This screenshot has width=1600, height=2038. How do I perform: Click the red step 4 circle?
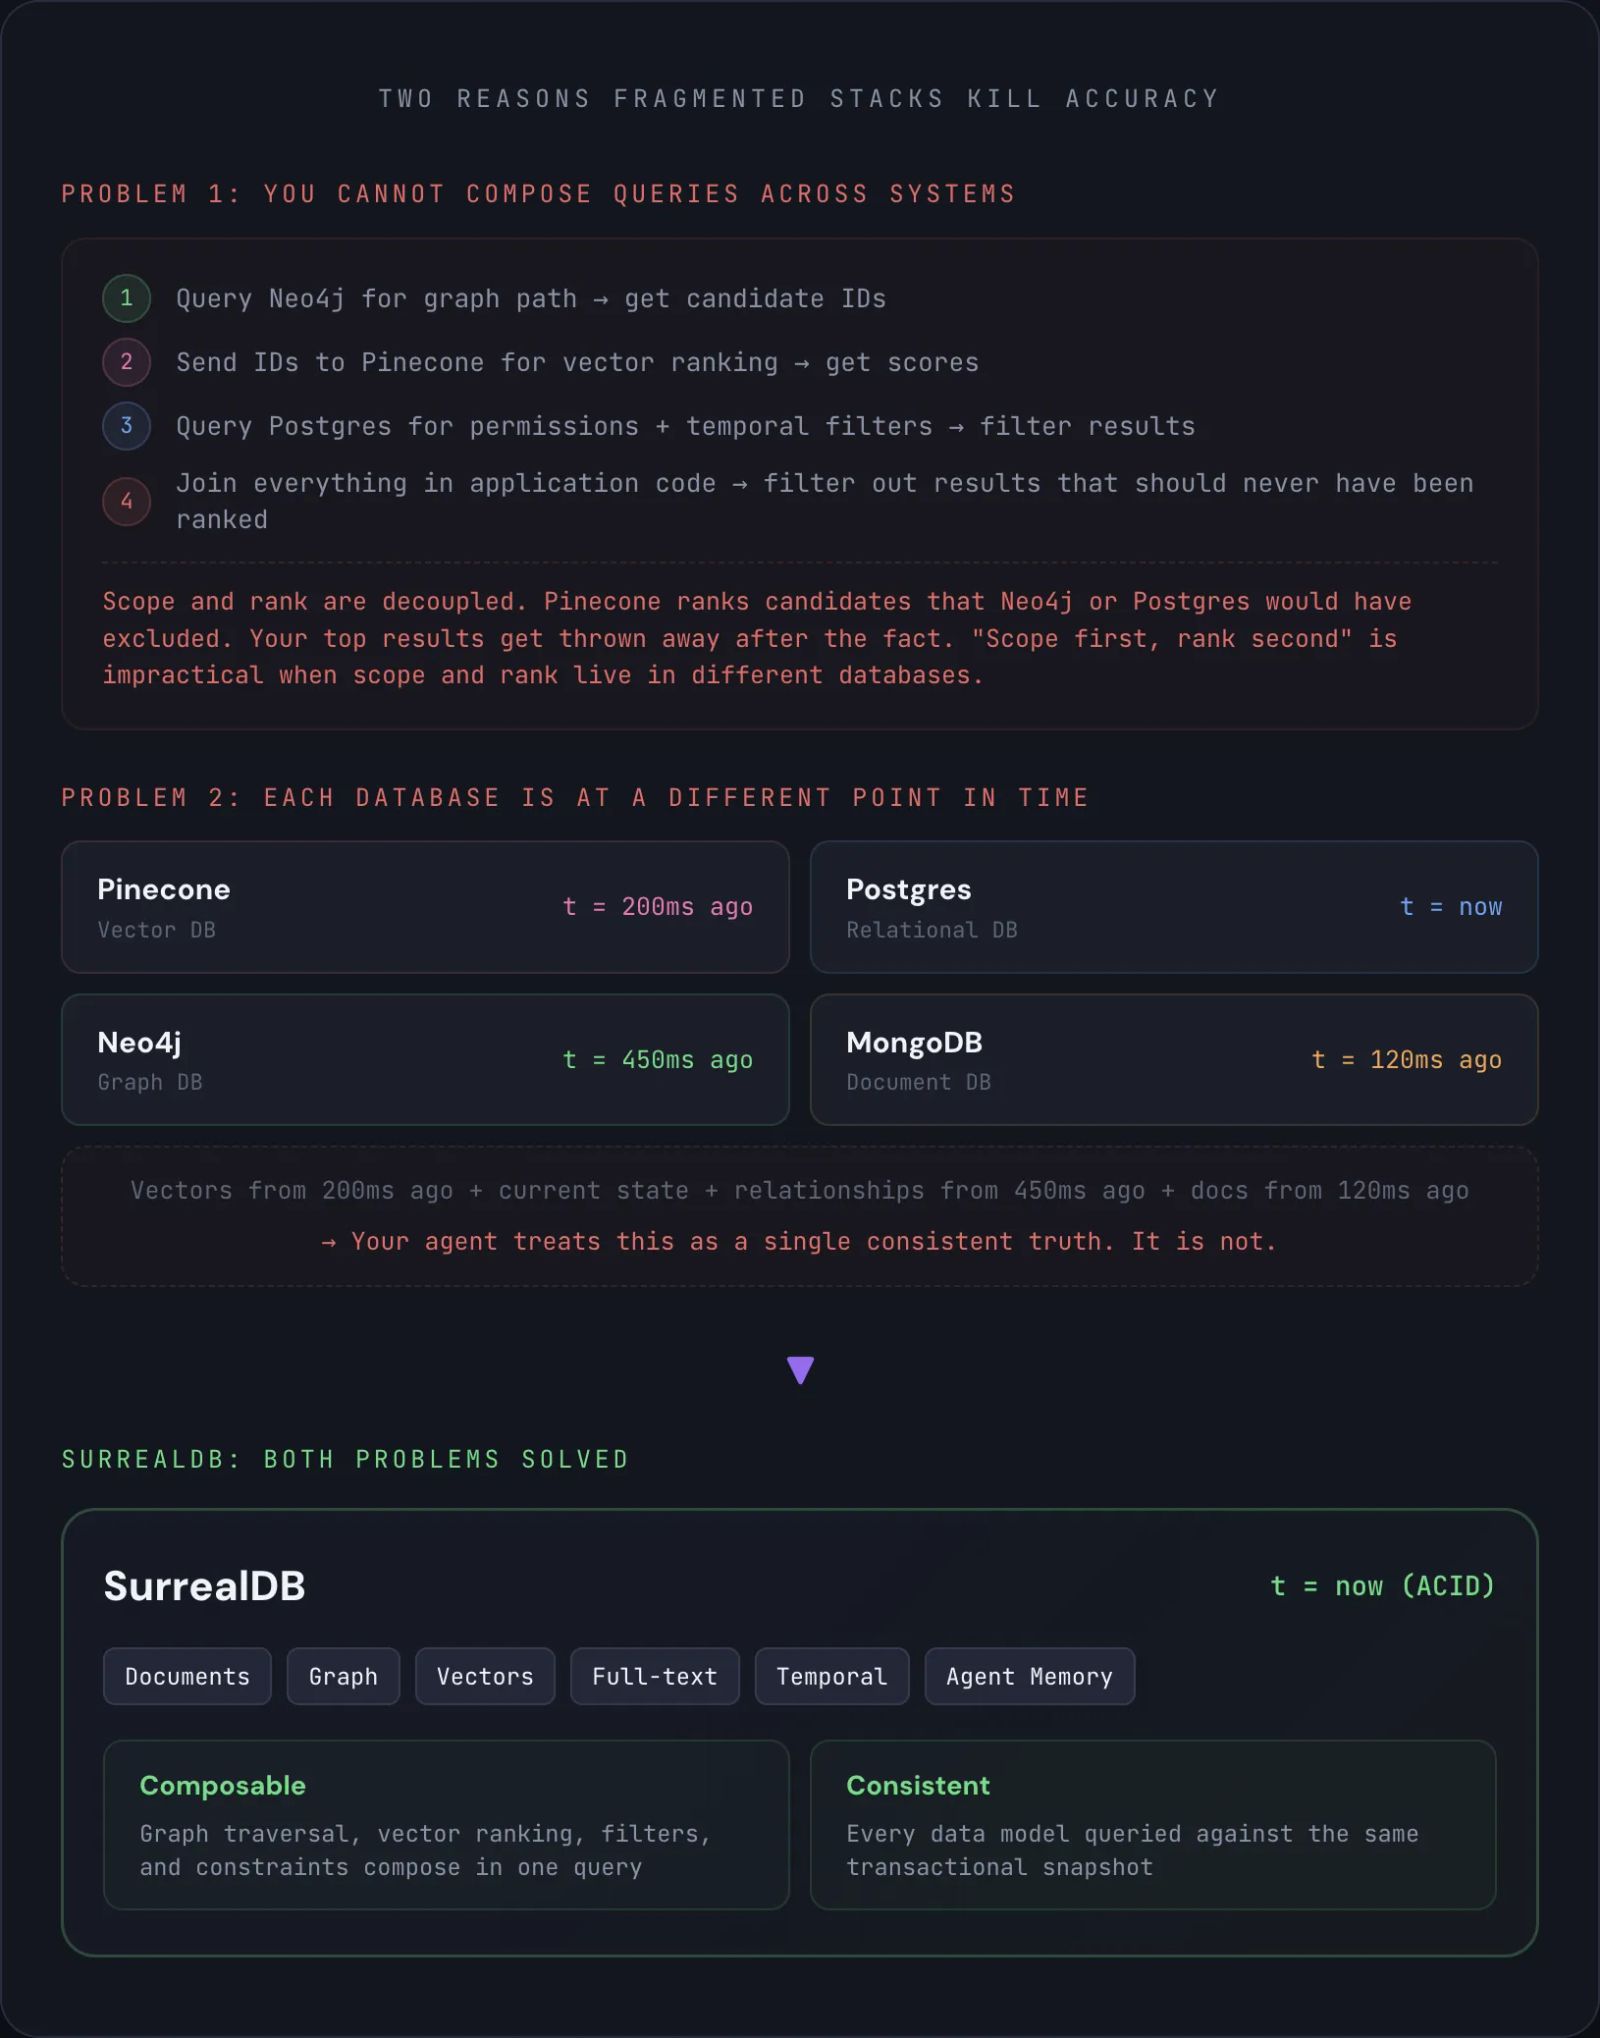[126, 501]
